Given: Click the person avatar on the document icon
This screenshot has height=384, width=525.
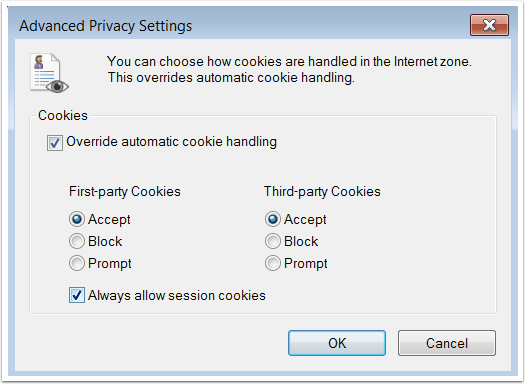Looking at the screenshot, I should click(39, 62).
